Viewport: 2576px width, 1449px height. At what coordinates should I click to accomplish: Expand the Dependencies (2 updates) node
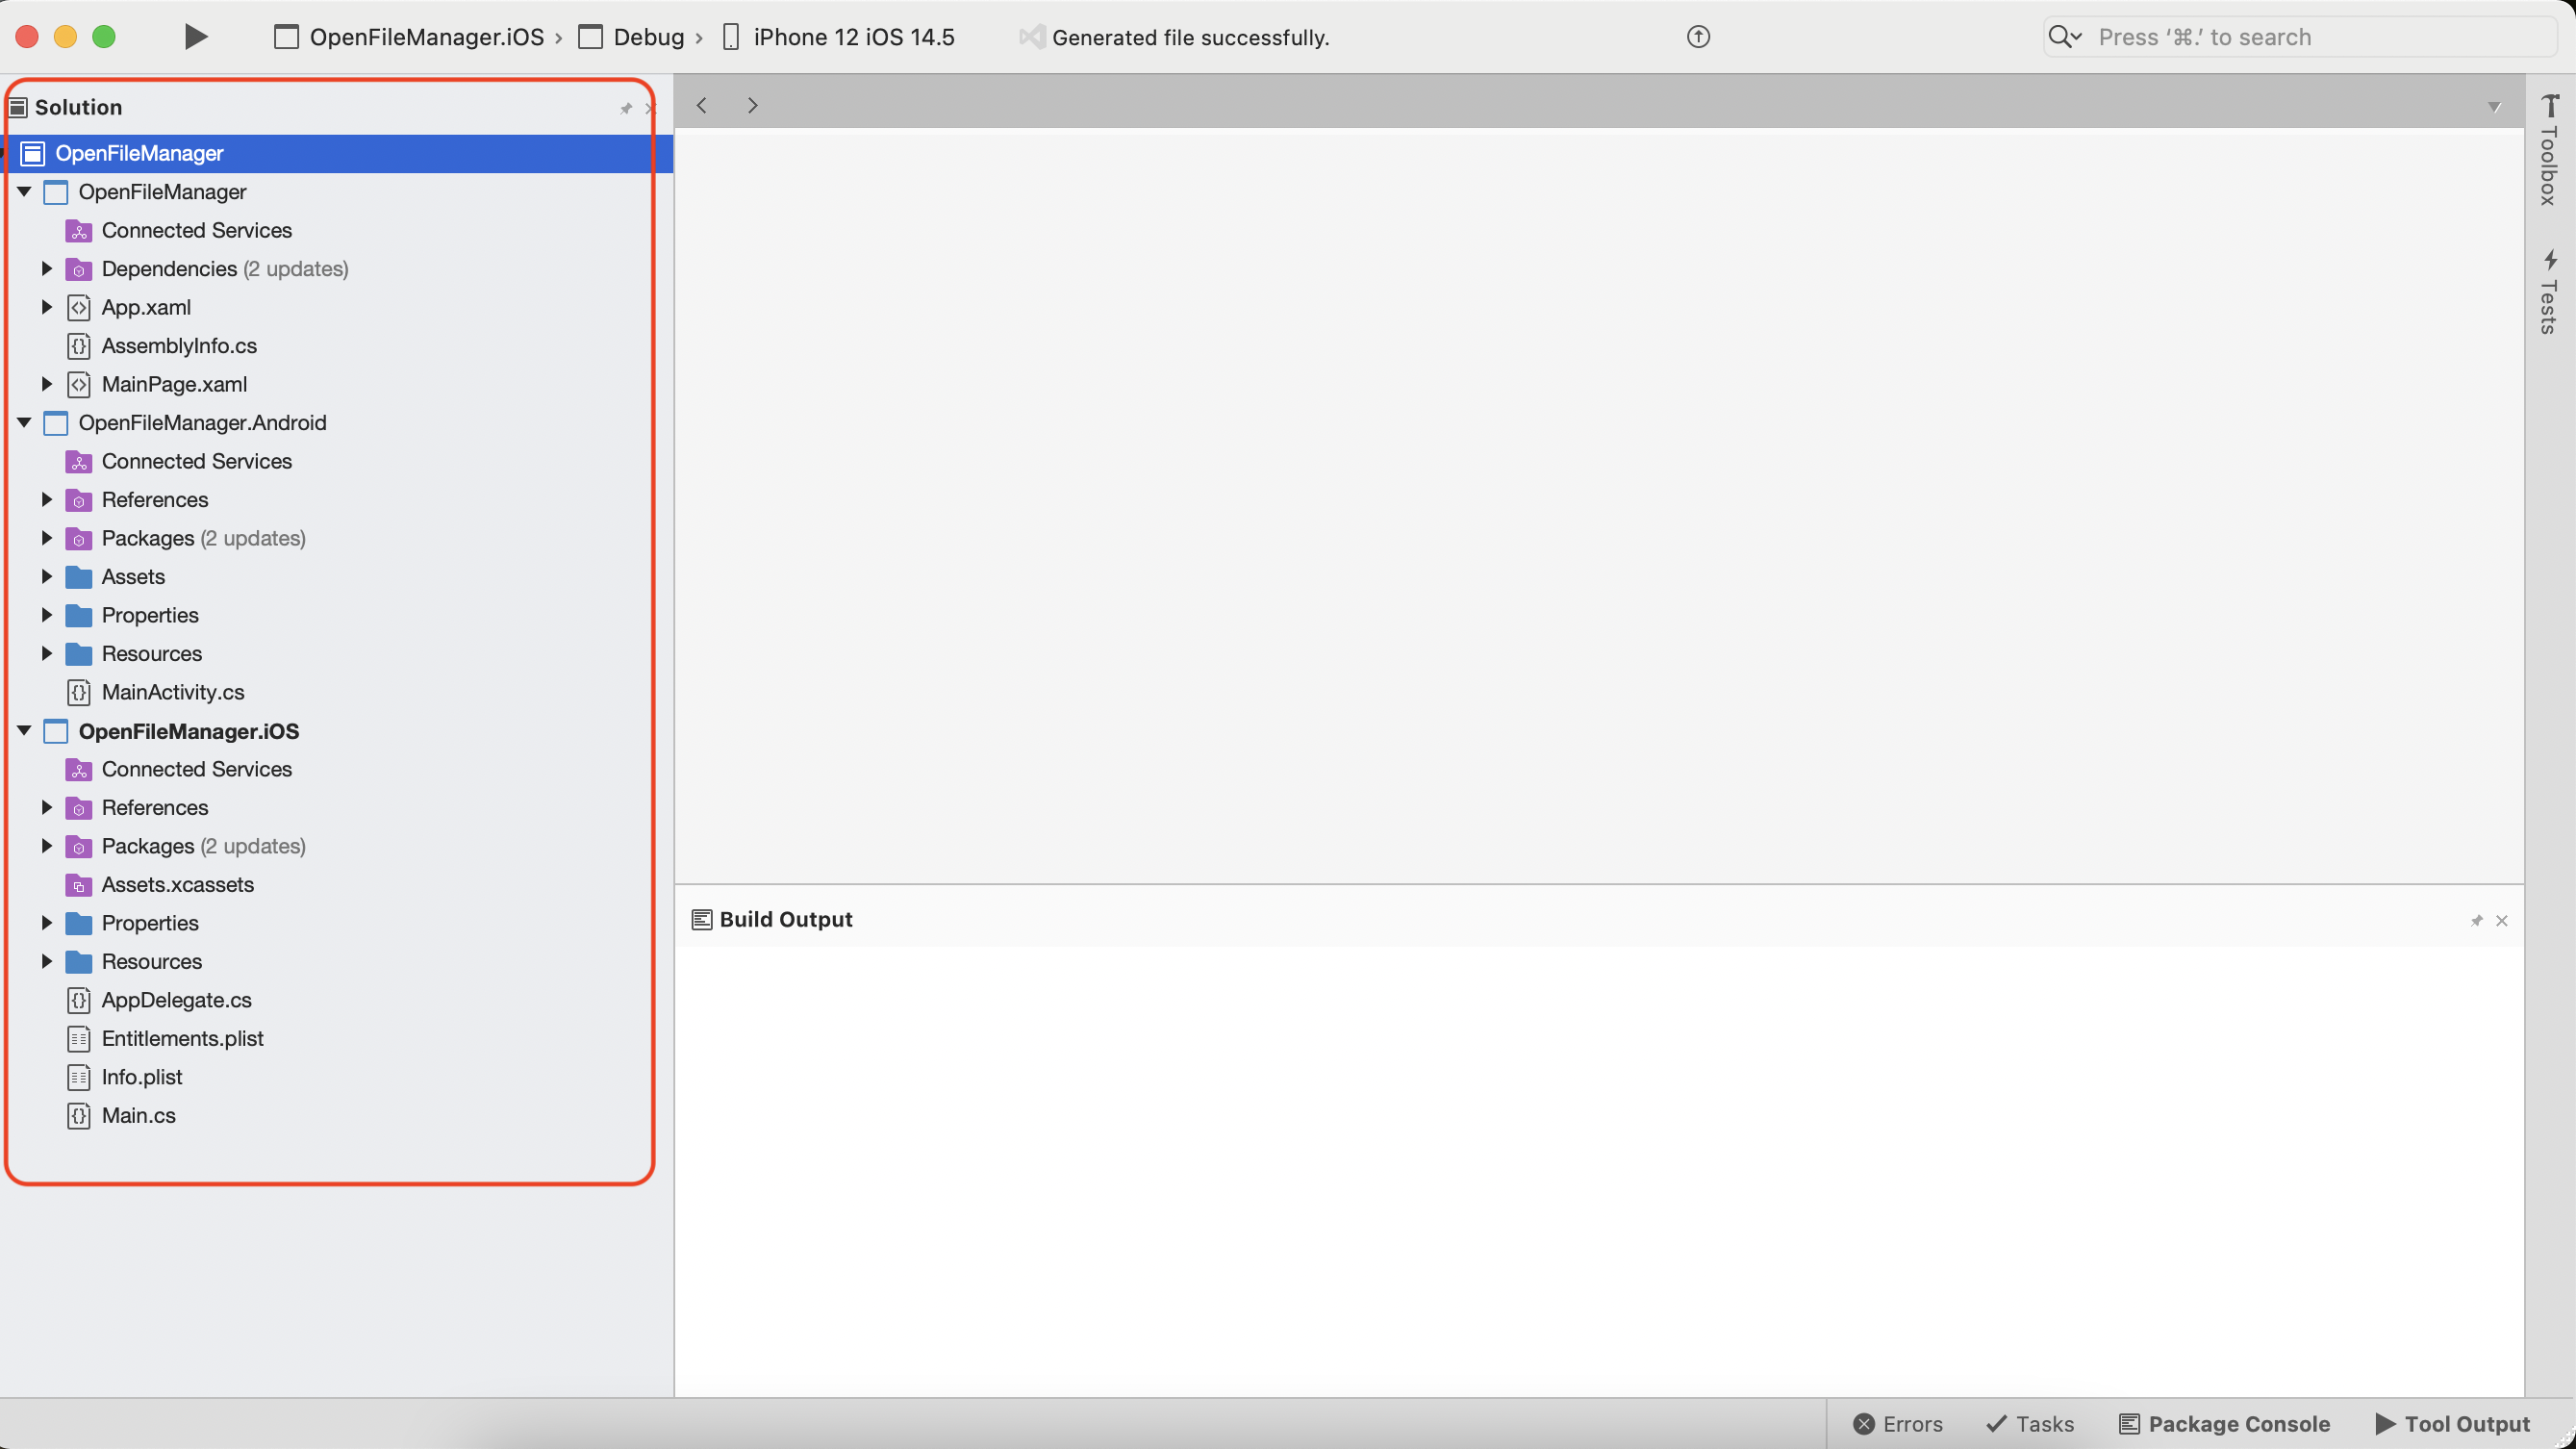point(46,268)
